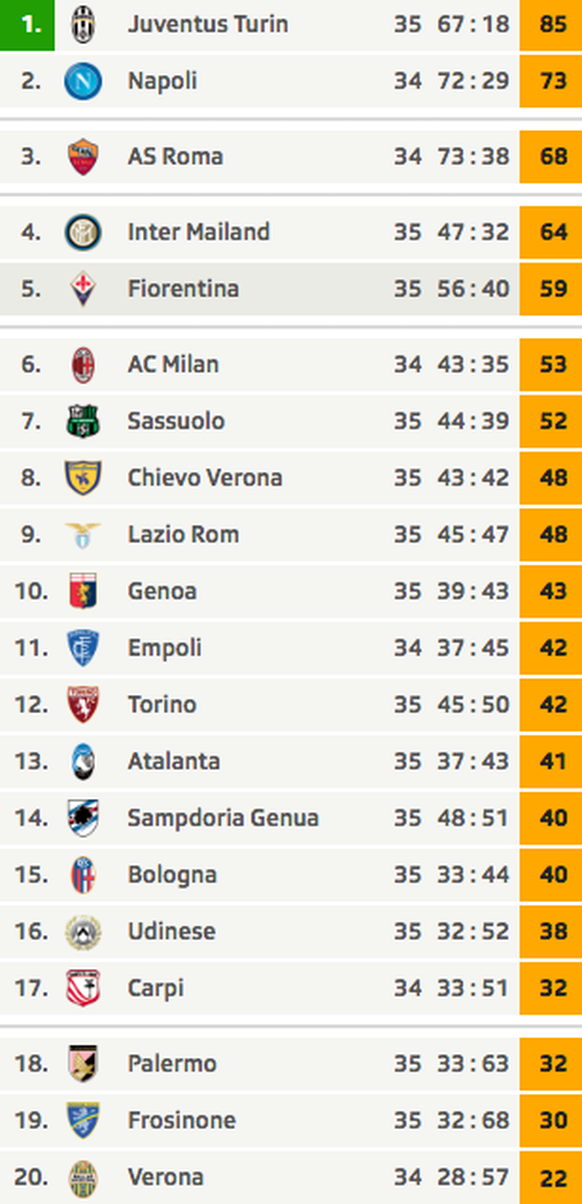Open the Empoli team name link

164,649
